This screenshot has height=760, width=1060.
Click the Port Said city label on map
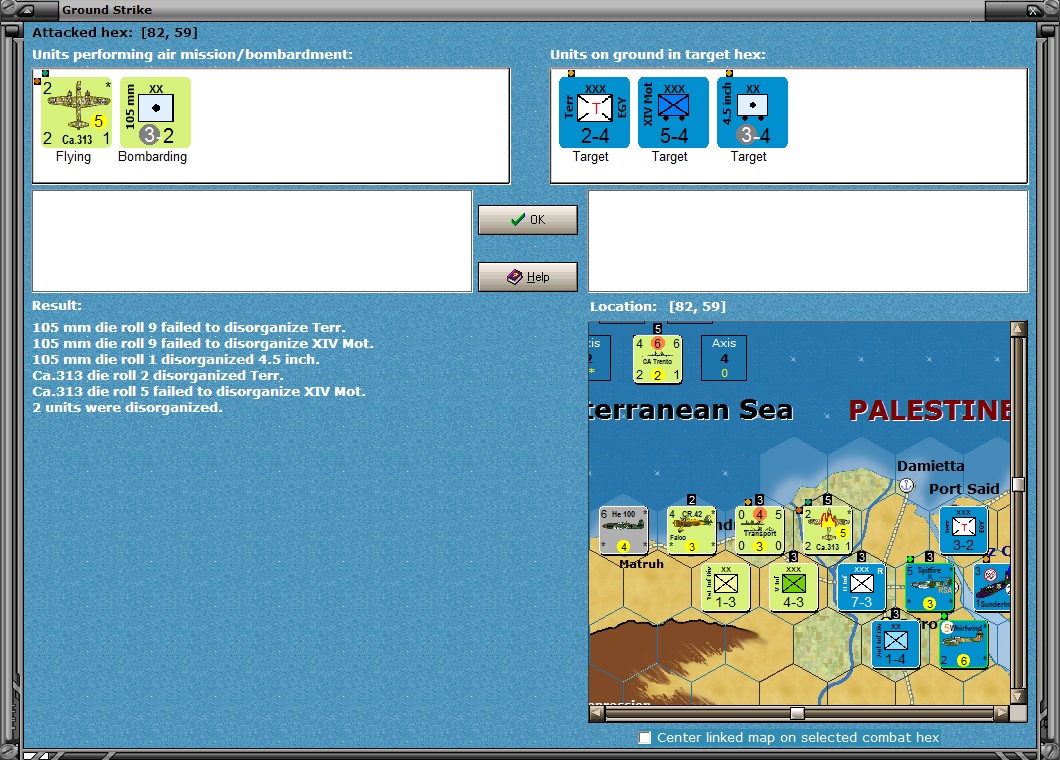point(964,489)
